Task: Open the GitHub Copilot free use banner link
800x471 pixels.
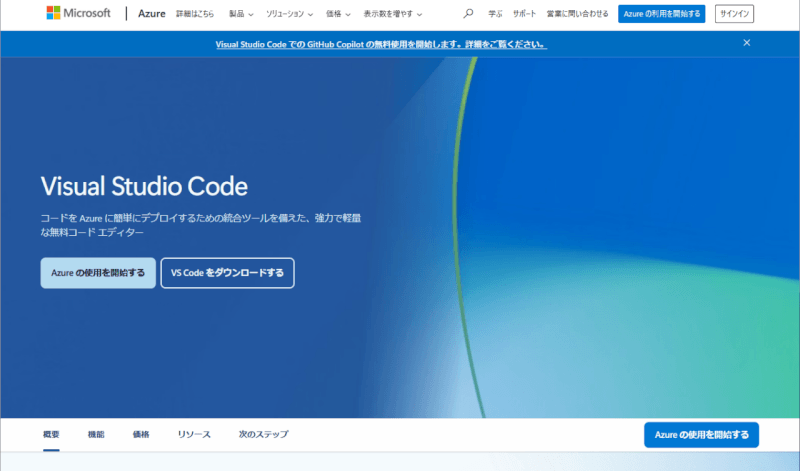Action: coord(381,44)
